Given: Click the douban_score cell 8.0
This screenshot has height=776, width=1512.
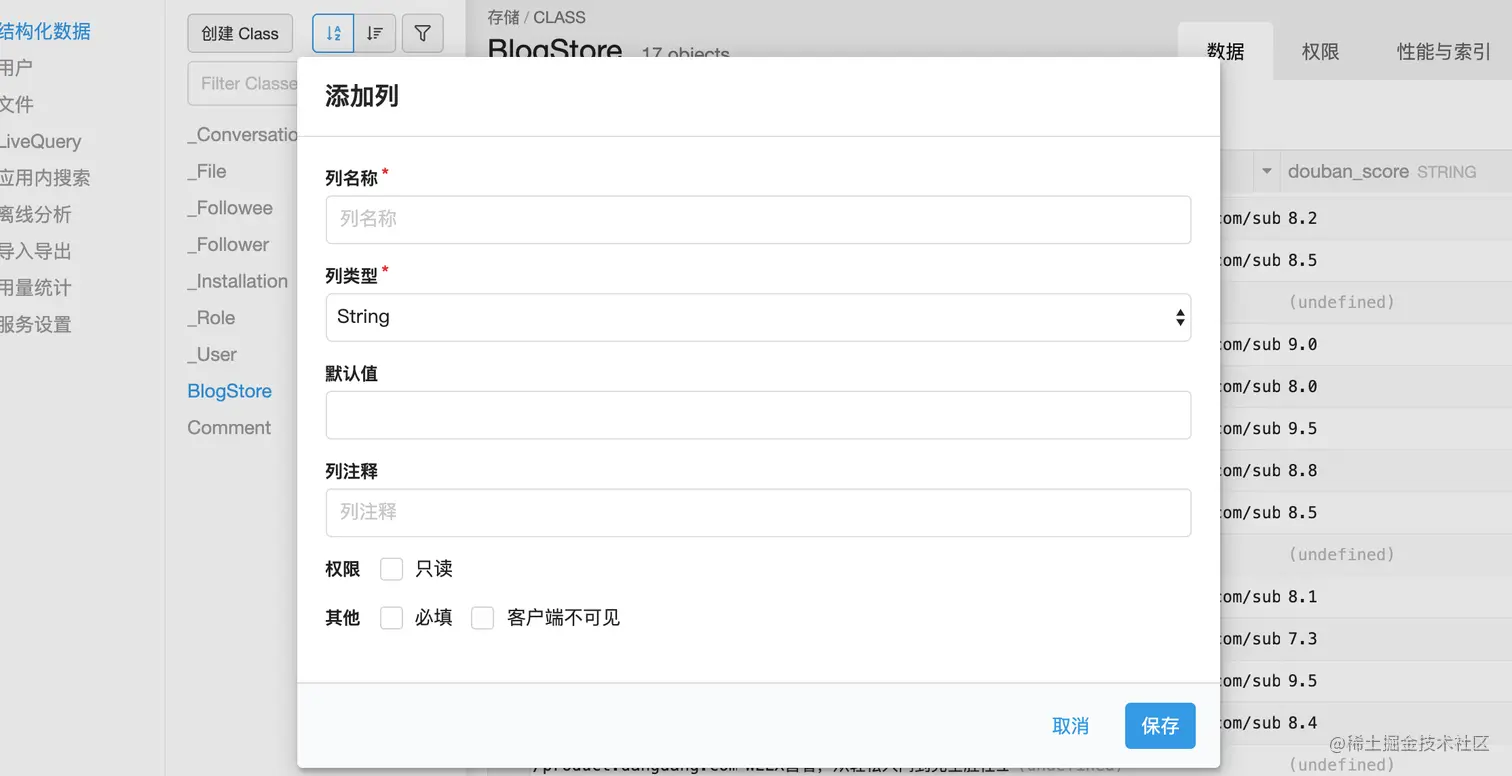Looking at the screenshot, I should point(1302,386).
